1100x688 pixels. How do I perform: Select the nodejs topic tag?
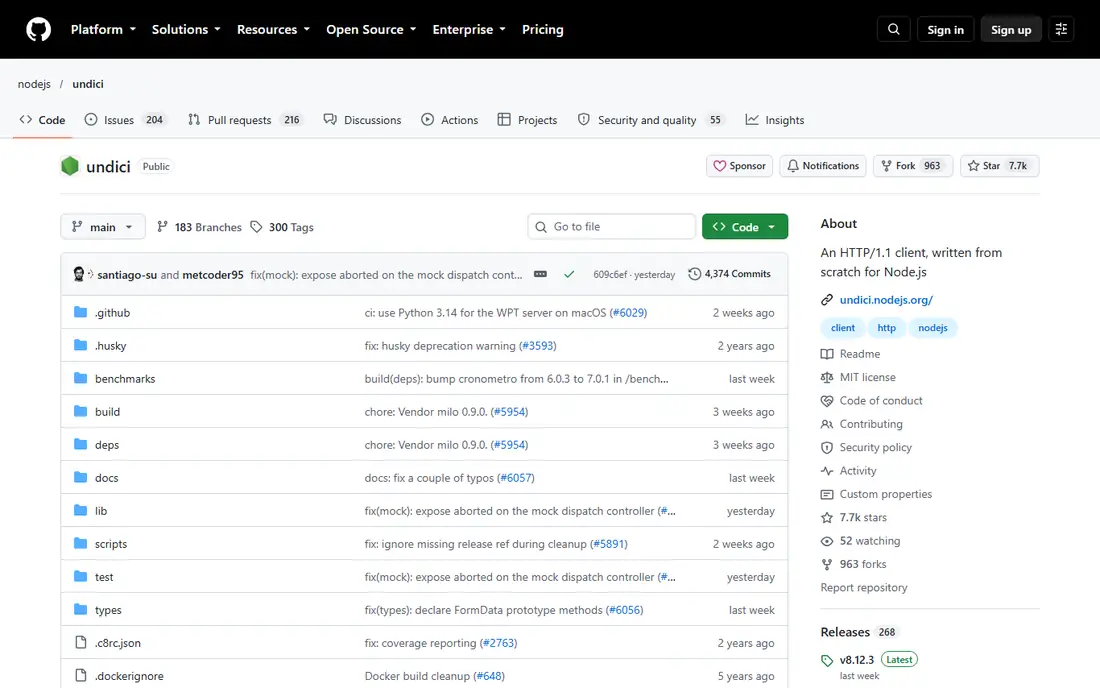932,328
